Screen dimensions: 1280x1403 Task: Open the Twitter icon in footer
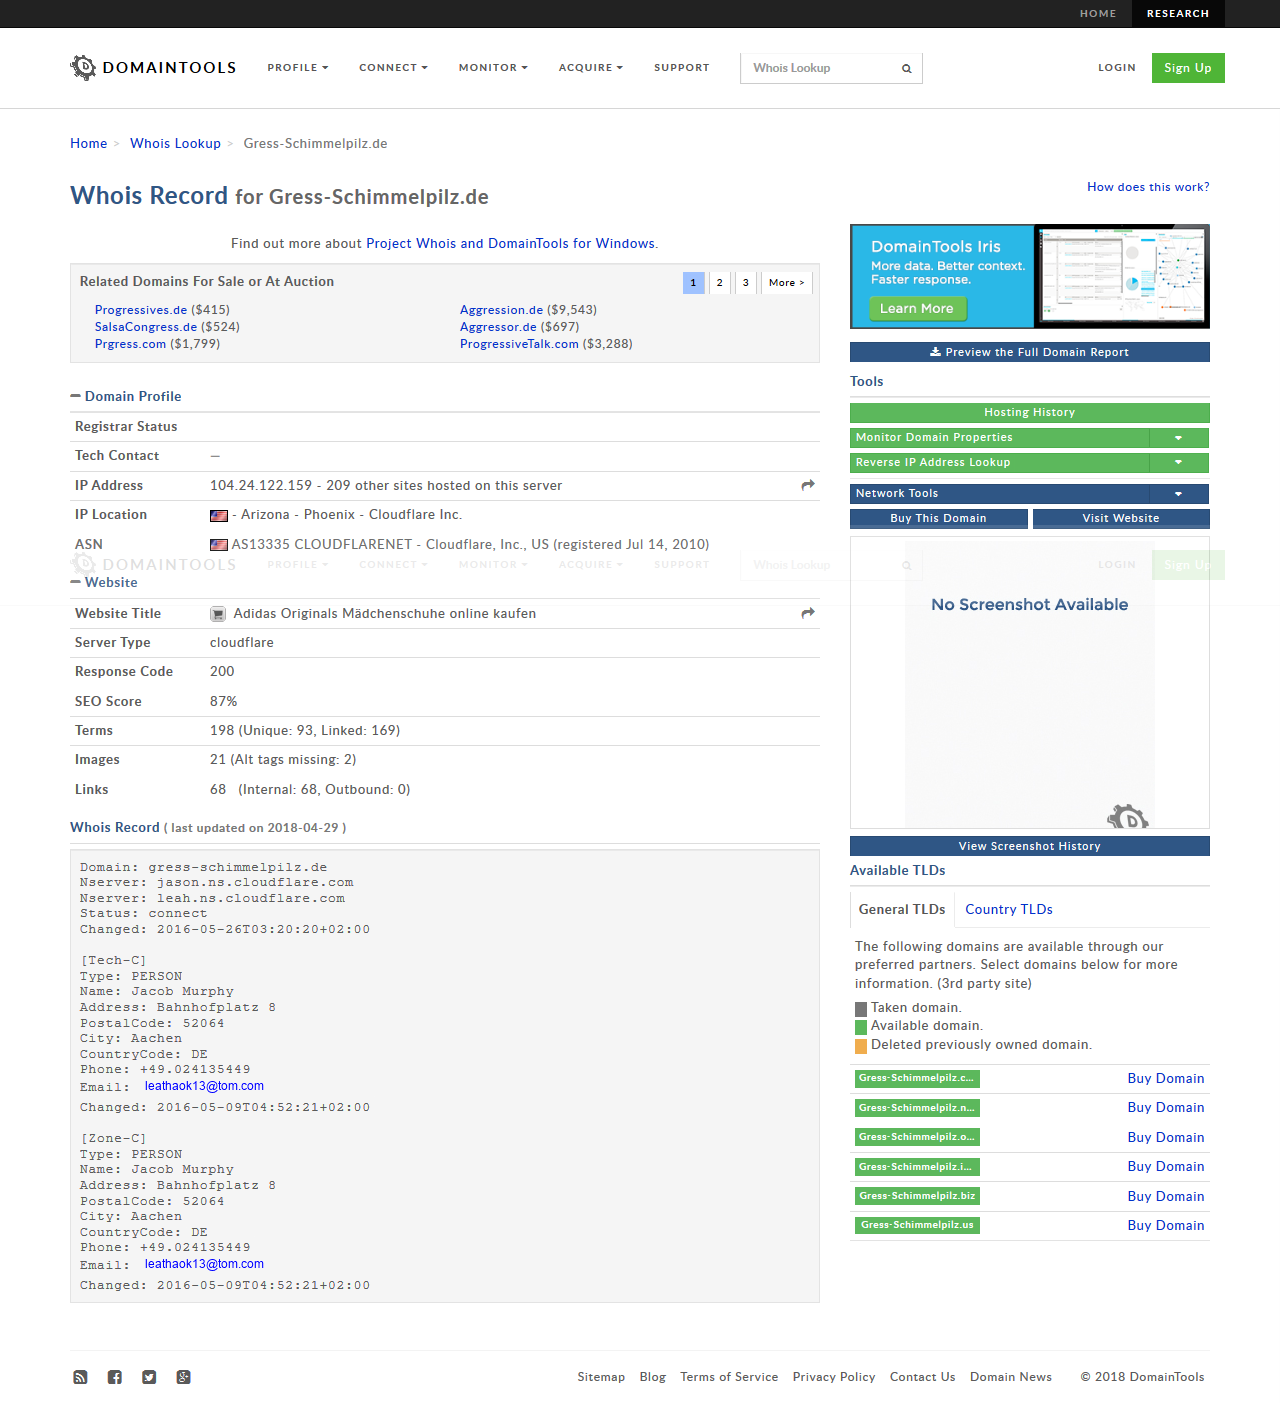149,1377
